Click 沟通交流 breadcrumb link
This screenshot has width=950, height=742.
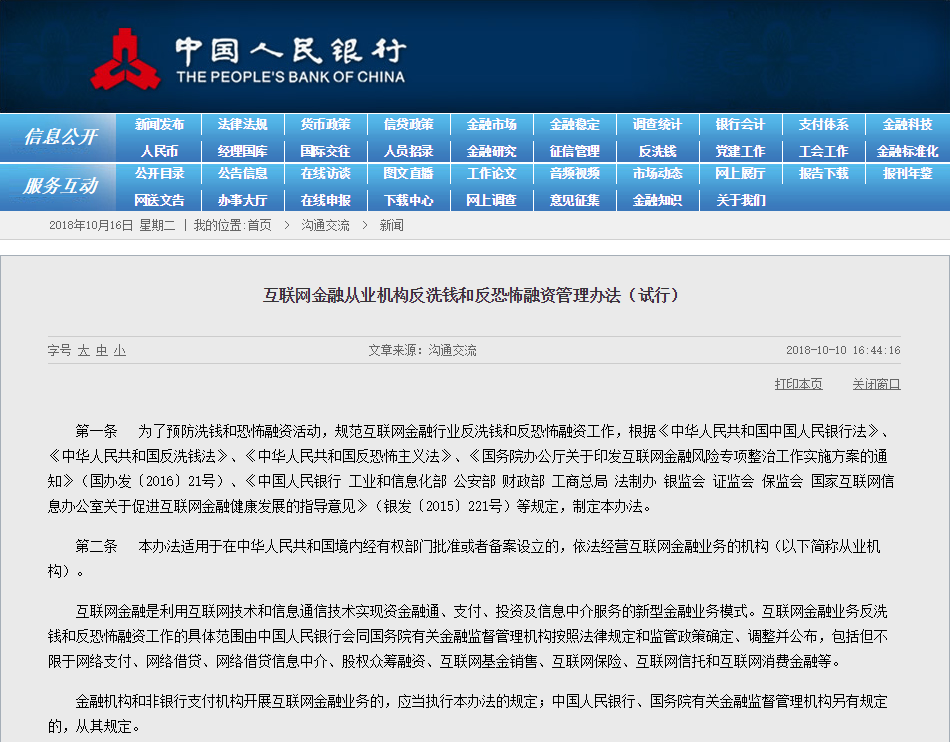[x=325, y=225]
